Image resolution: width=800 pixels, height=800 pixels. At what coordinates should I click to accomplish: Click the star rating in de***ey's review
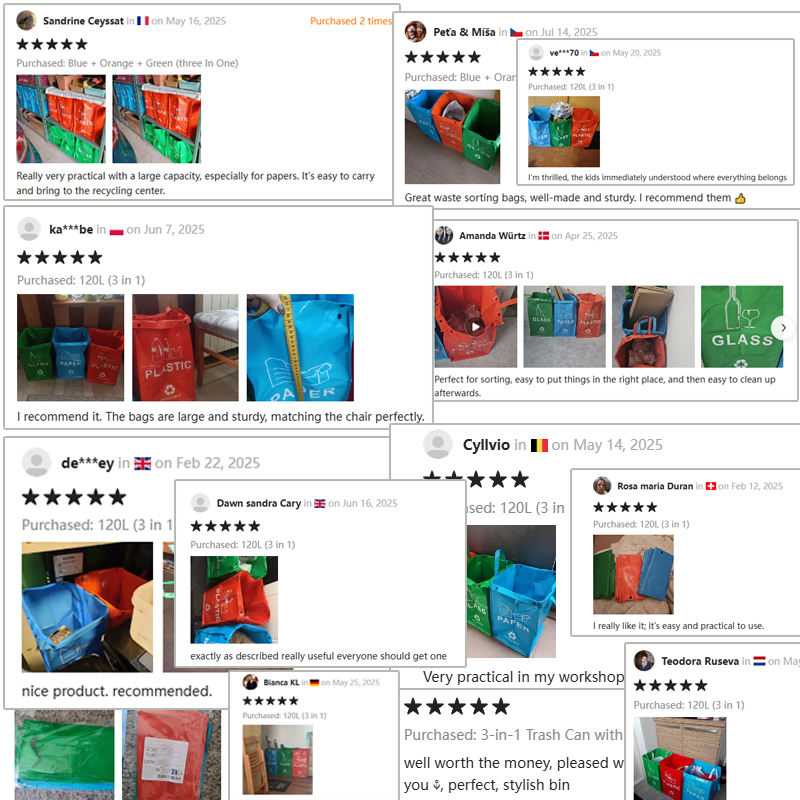coord(74,497)
